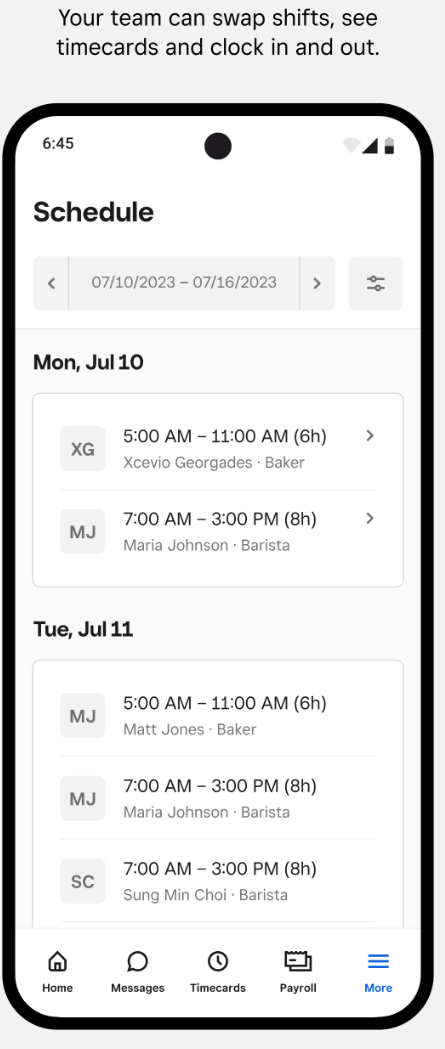Tap the battery icon in status bar

pyautogui.click(x=389, y=146)
